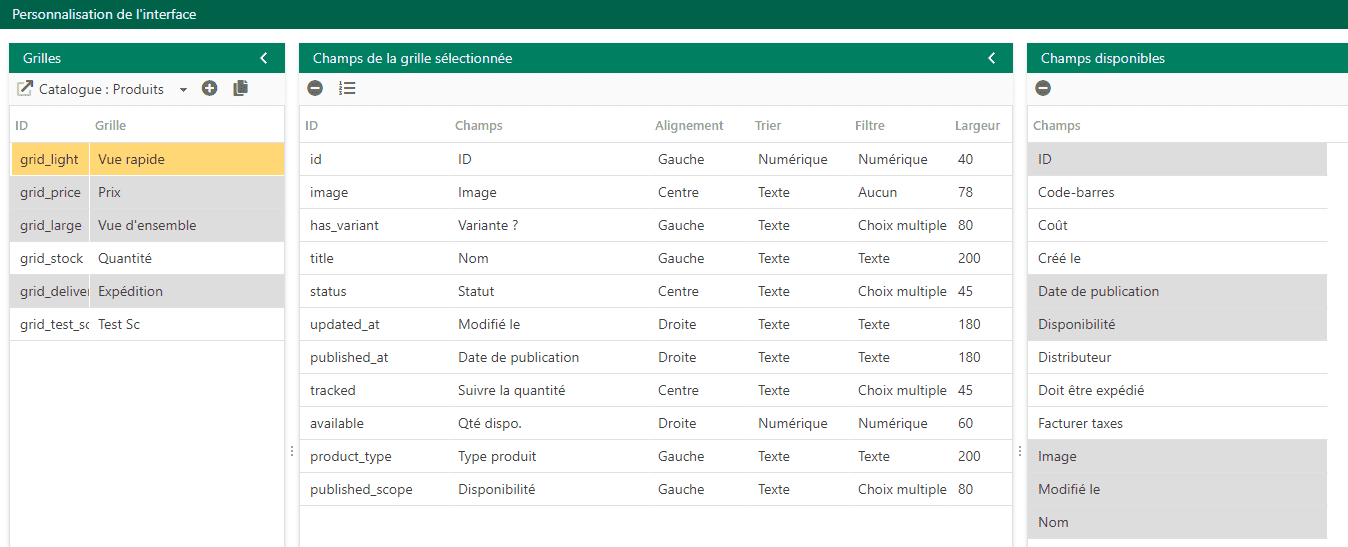Click the open external icon beside Catalogue : Produits
The image size is (1348, 547).
(x=25, y=89)
